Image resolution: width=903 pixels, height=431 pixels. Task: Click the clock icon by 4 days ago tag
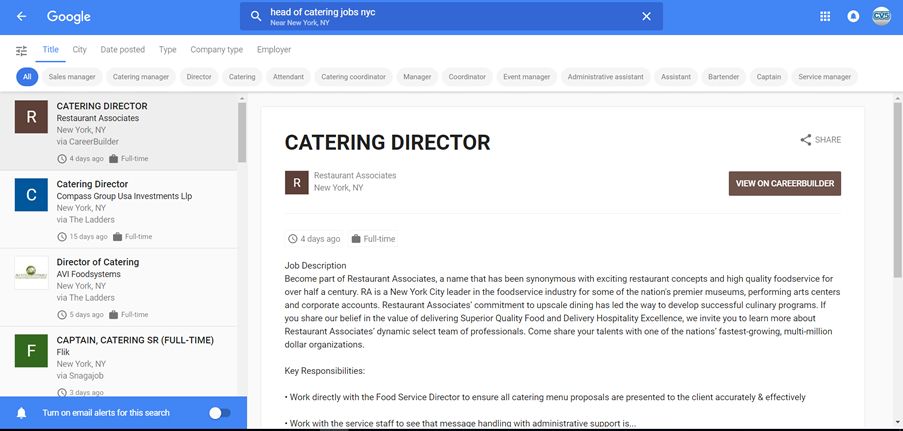293,239
